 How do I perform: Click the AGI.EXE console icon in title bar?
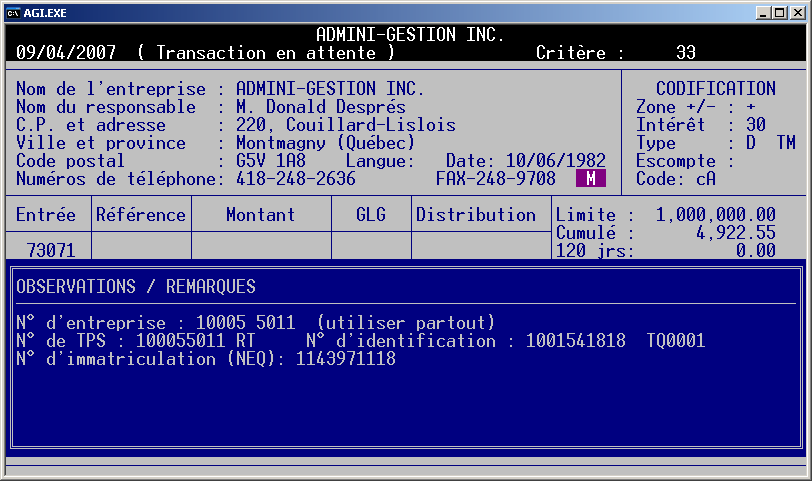(14, 11)
